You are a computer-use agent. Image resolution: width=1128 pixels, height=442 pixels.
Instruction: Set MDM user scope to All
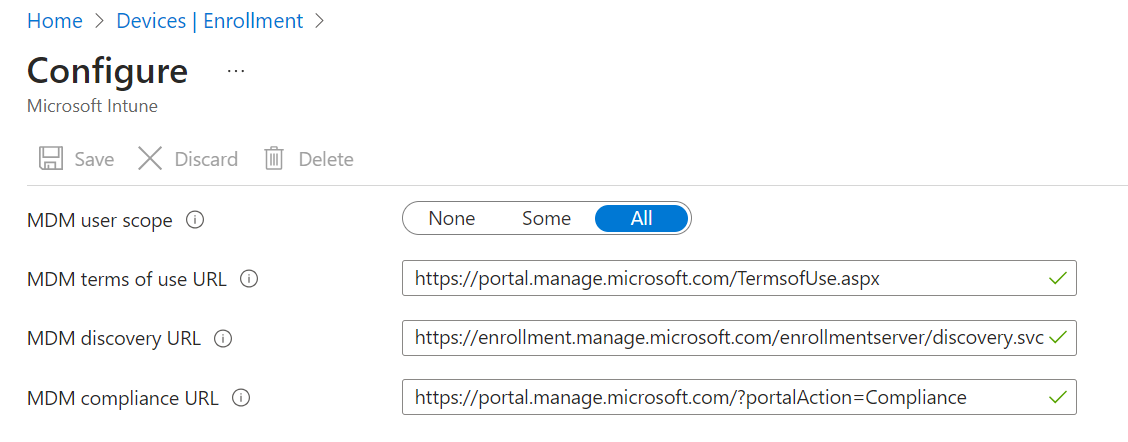641,219
